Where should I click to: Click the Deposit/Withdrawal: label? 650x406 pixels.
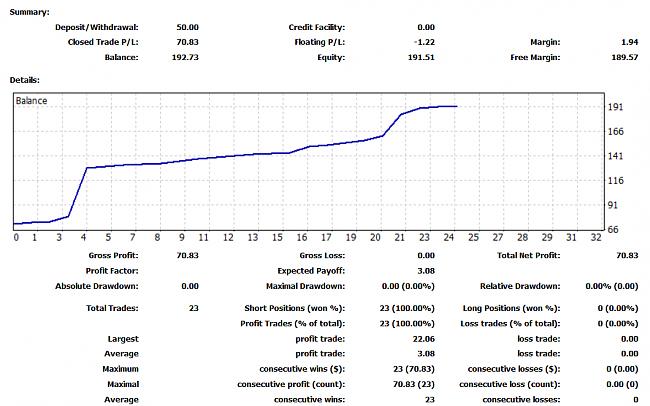coord(97,27)
